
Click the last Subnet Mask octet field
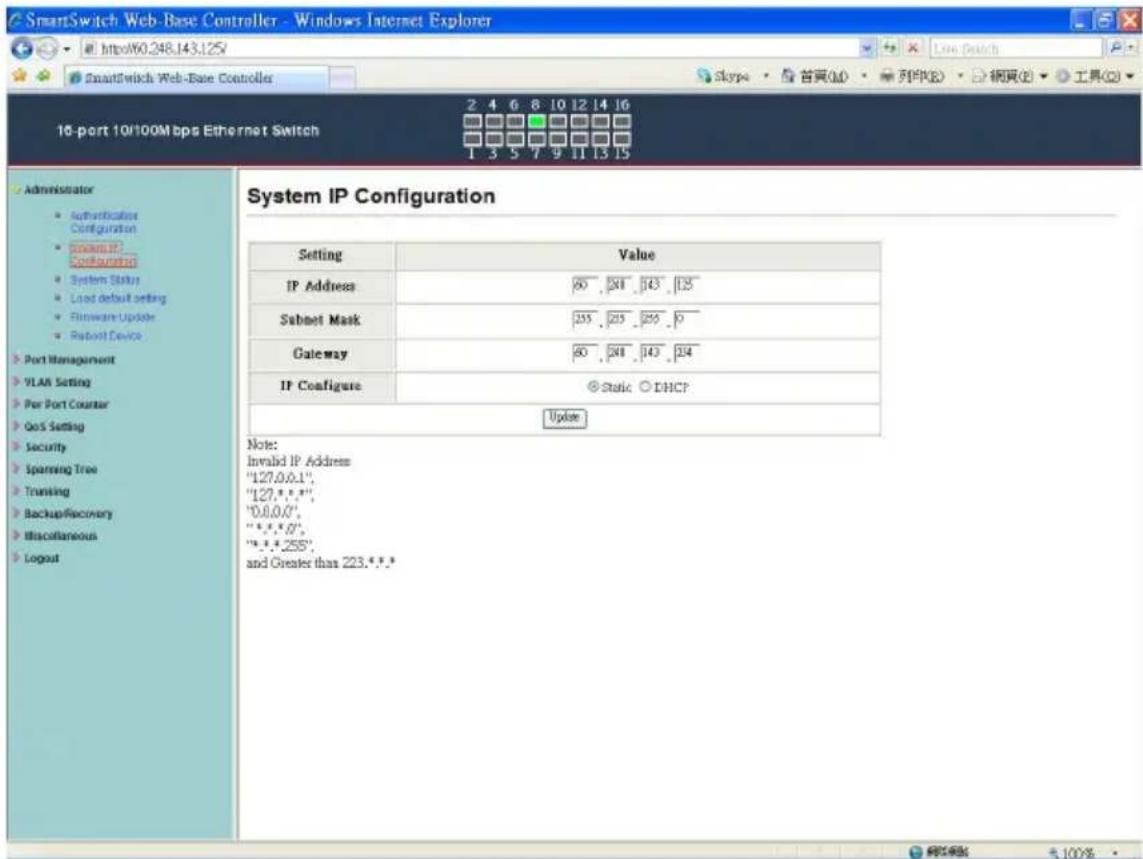(x=687, y=319)
